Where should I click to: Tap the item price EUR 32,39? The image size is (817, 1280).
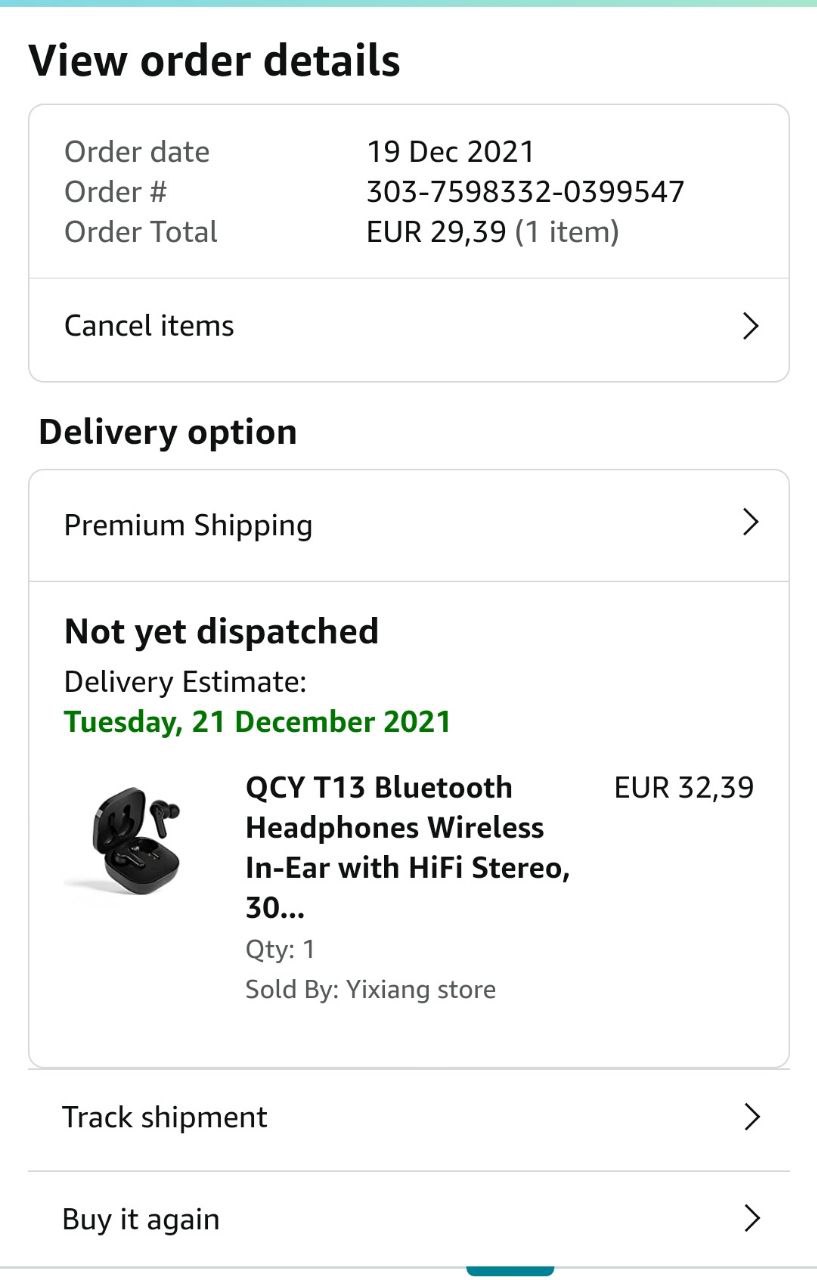[x=684, y=788]
